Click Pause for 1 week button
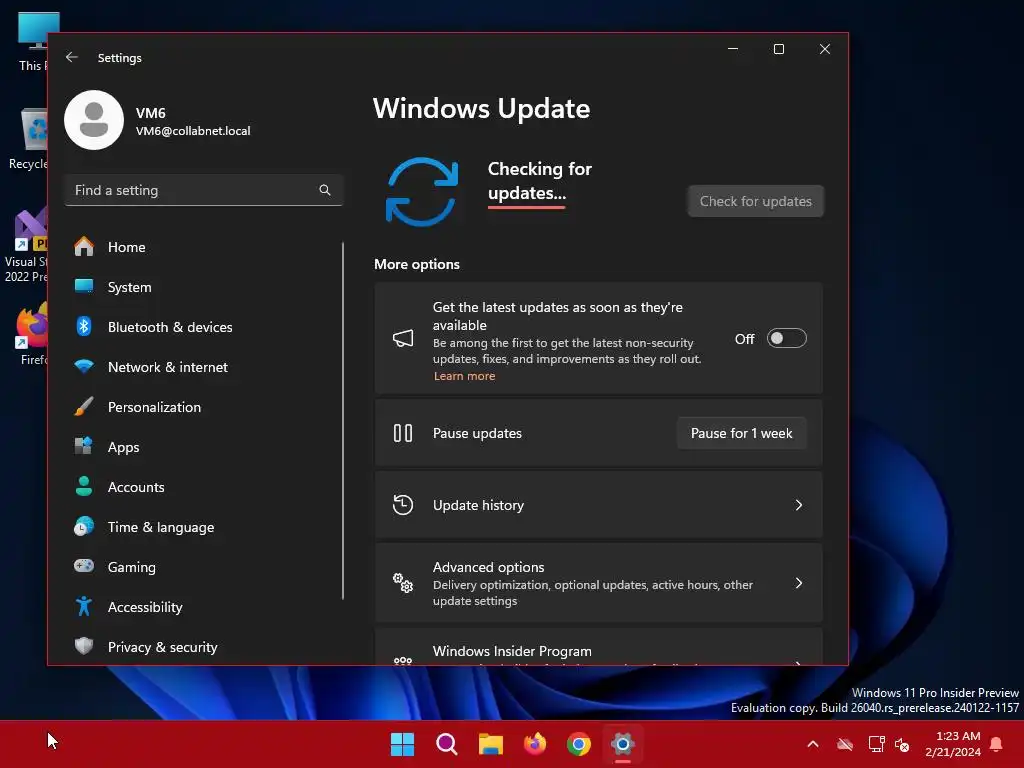1024x768 pixels. [x=741, y=433]
